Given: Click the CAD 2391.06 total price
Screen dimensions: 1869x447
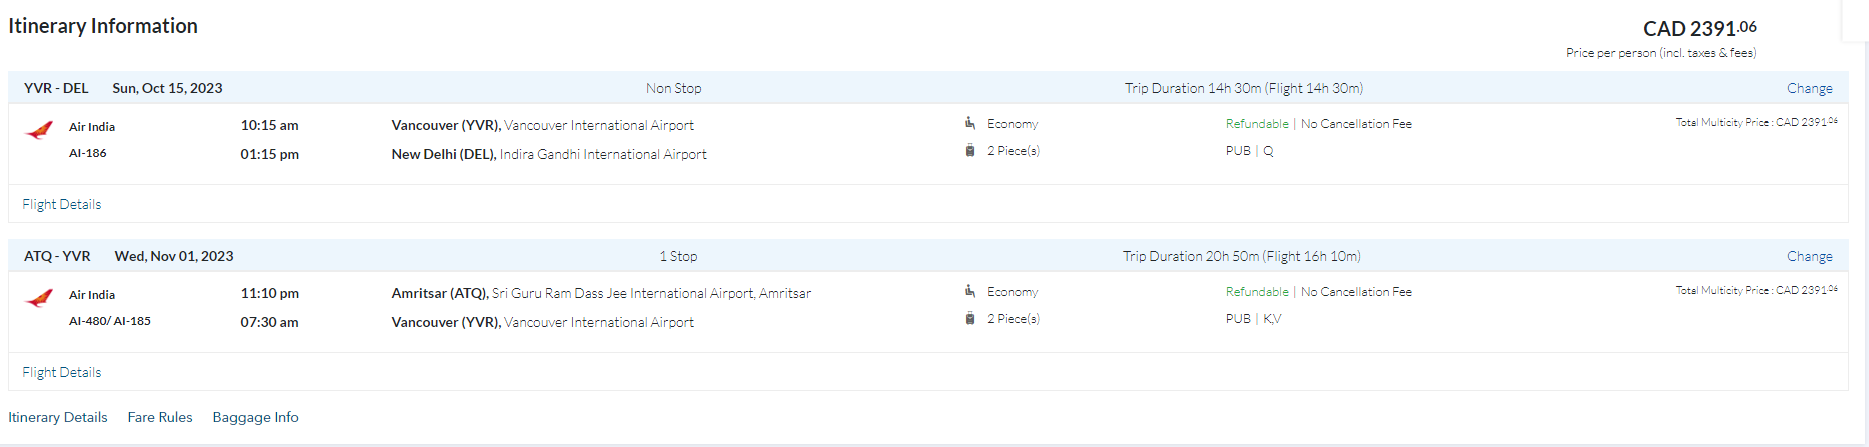Looking at the screenshot, I should (x=1699, y=29).
